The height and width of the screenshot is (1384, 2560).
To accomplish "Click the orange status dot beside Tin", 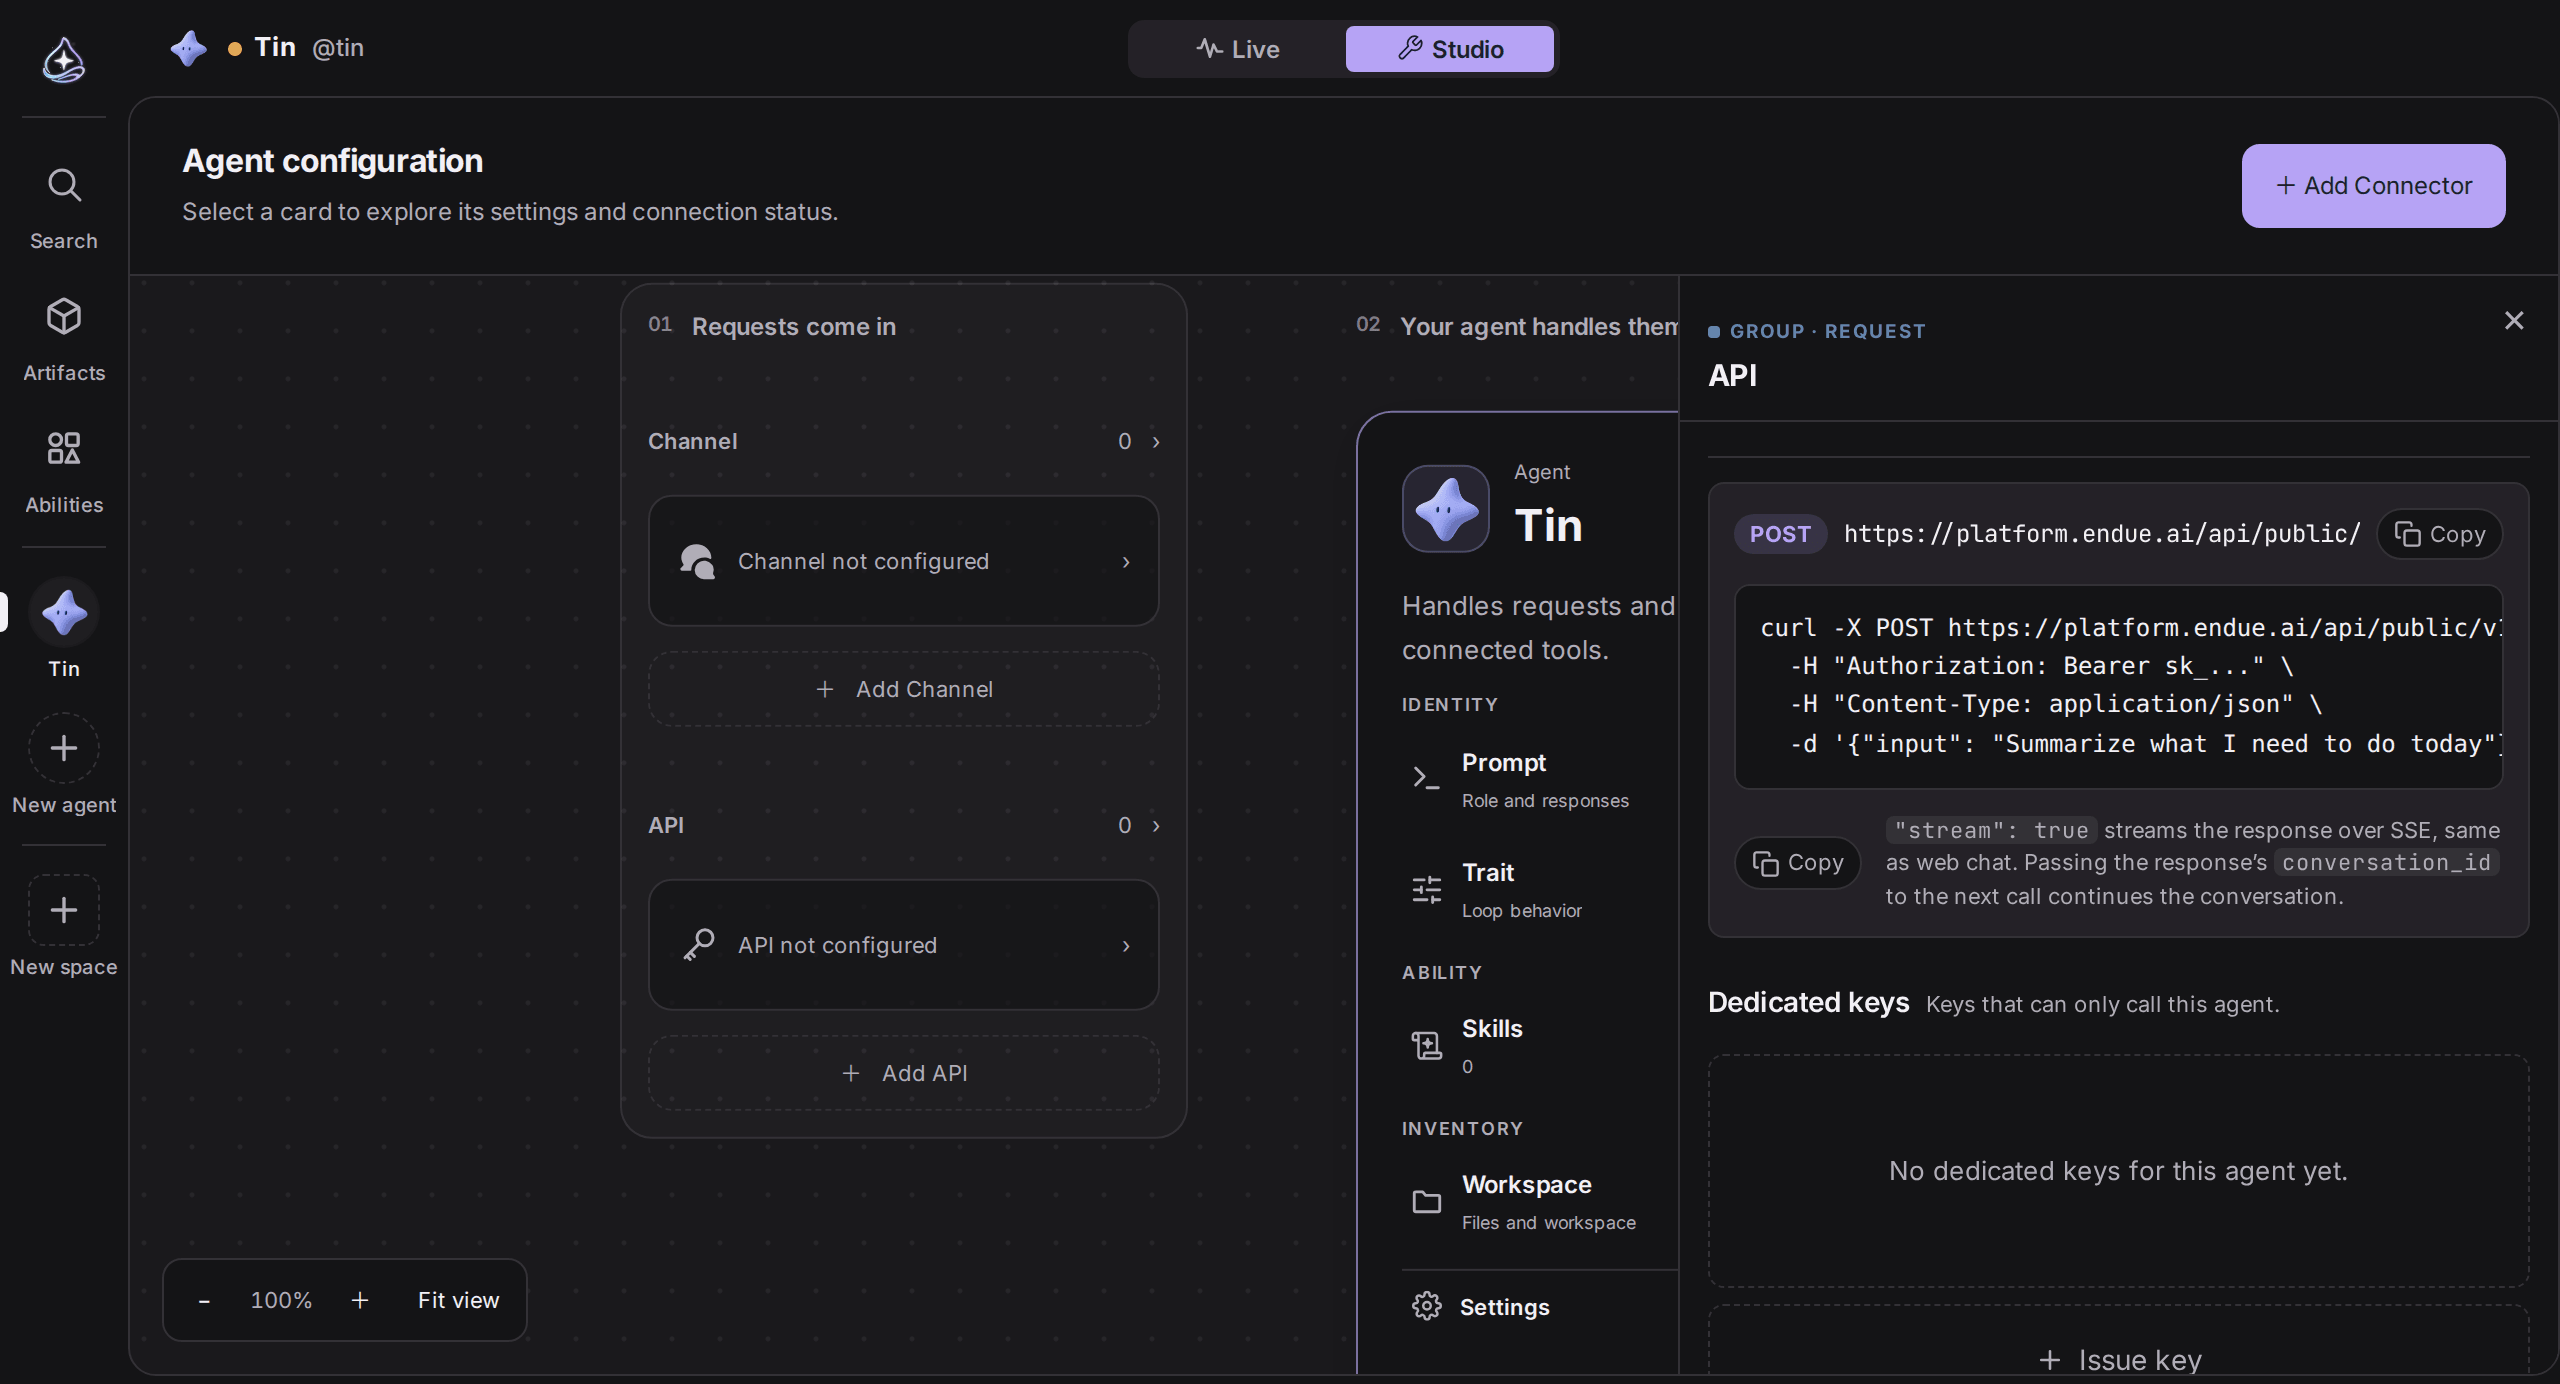I will coord(234,49).
